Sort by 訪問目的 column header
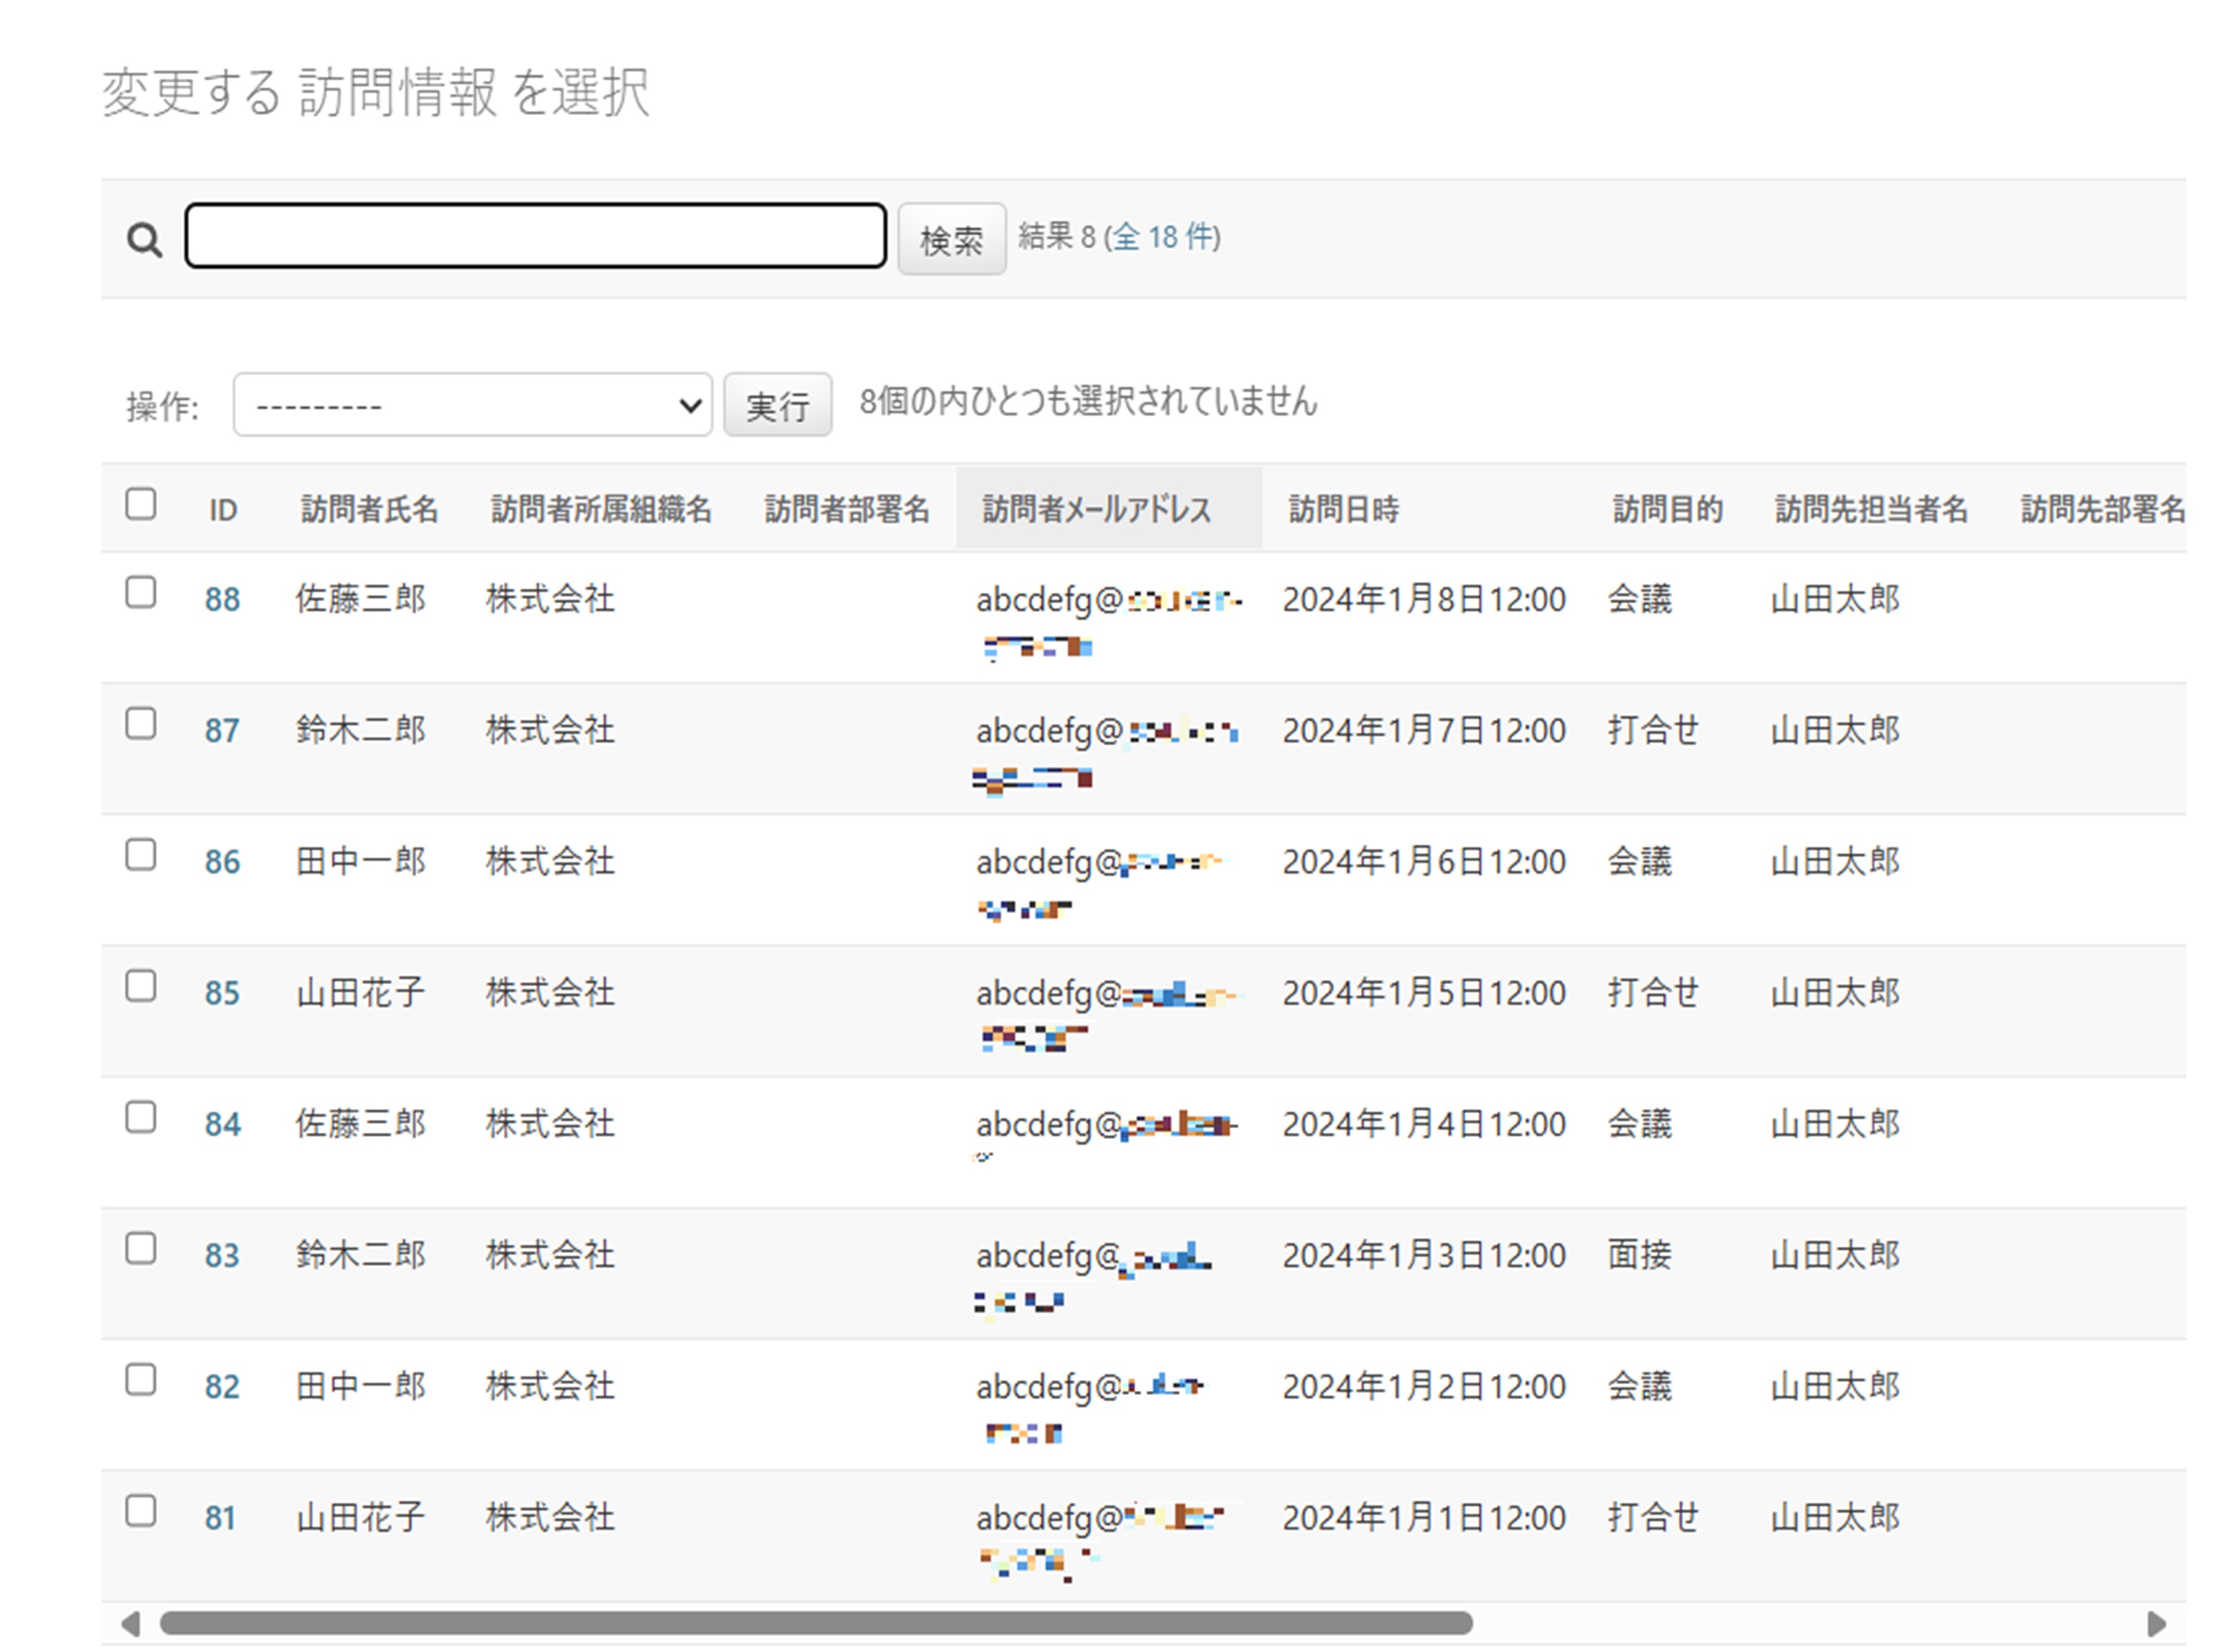 tap(1667, 509)
